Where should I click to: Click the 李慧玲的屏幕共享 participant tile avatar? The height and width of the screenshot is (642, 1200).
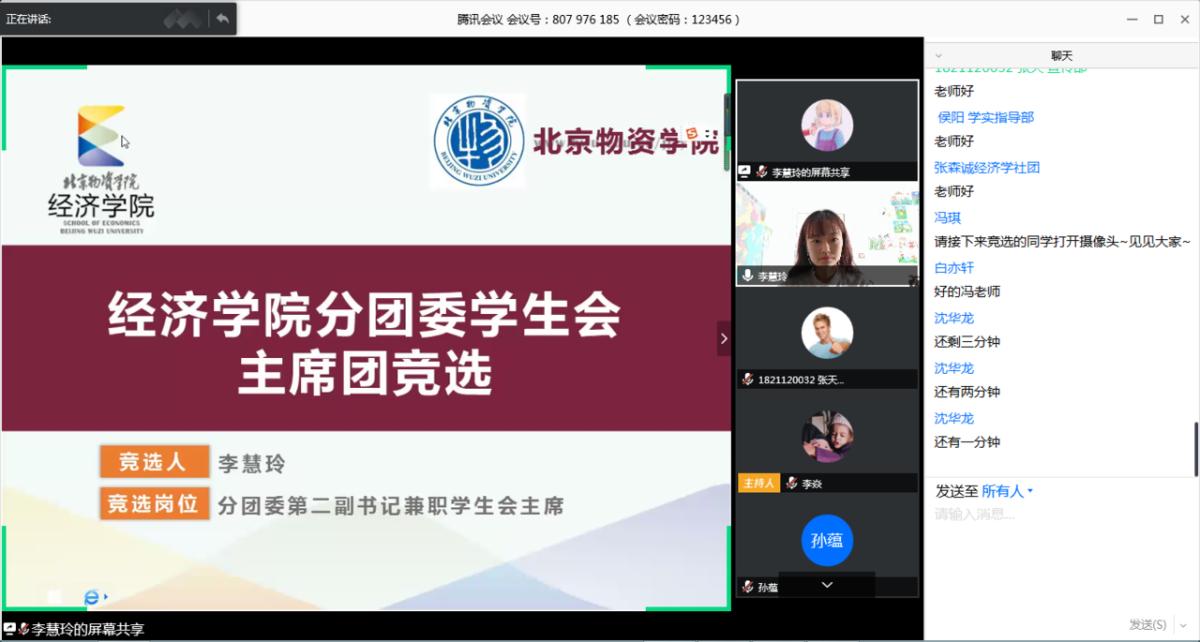[x=827, y=126]
